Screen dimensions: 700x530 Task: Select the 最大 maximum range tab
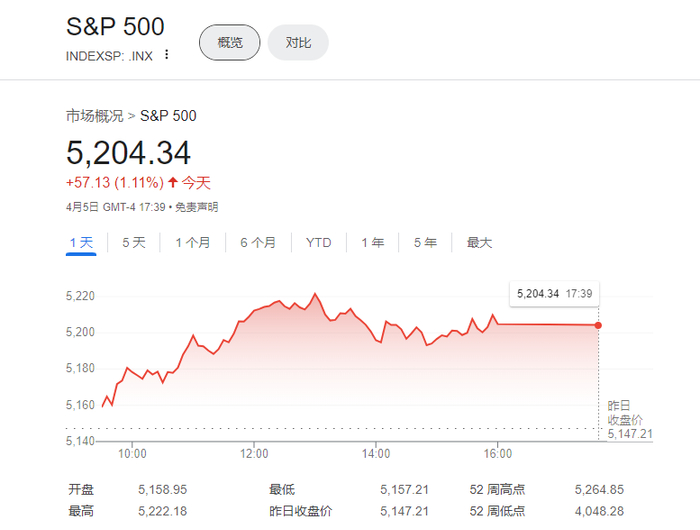pyautogui.click(x=479, y=242)
